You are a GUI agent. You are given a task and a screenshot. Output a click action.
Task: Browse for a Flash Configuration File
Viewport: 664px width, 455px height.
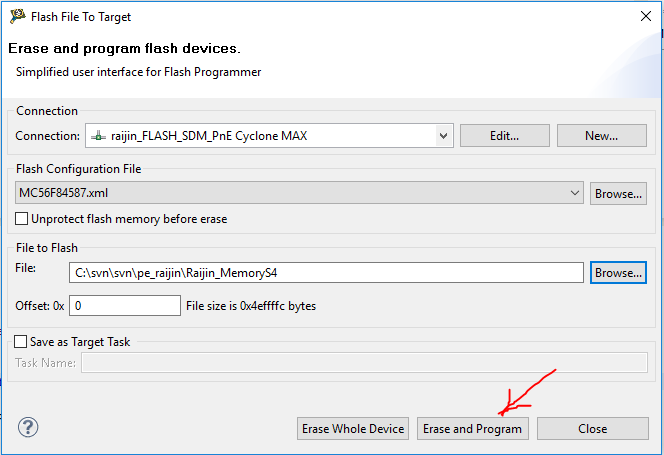point(618,194)
